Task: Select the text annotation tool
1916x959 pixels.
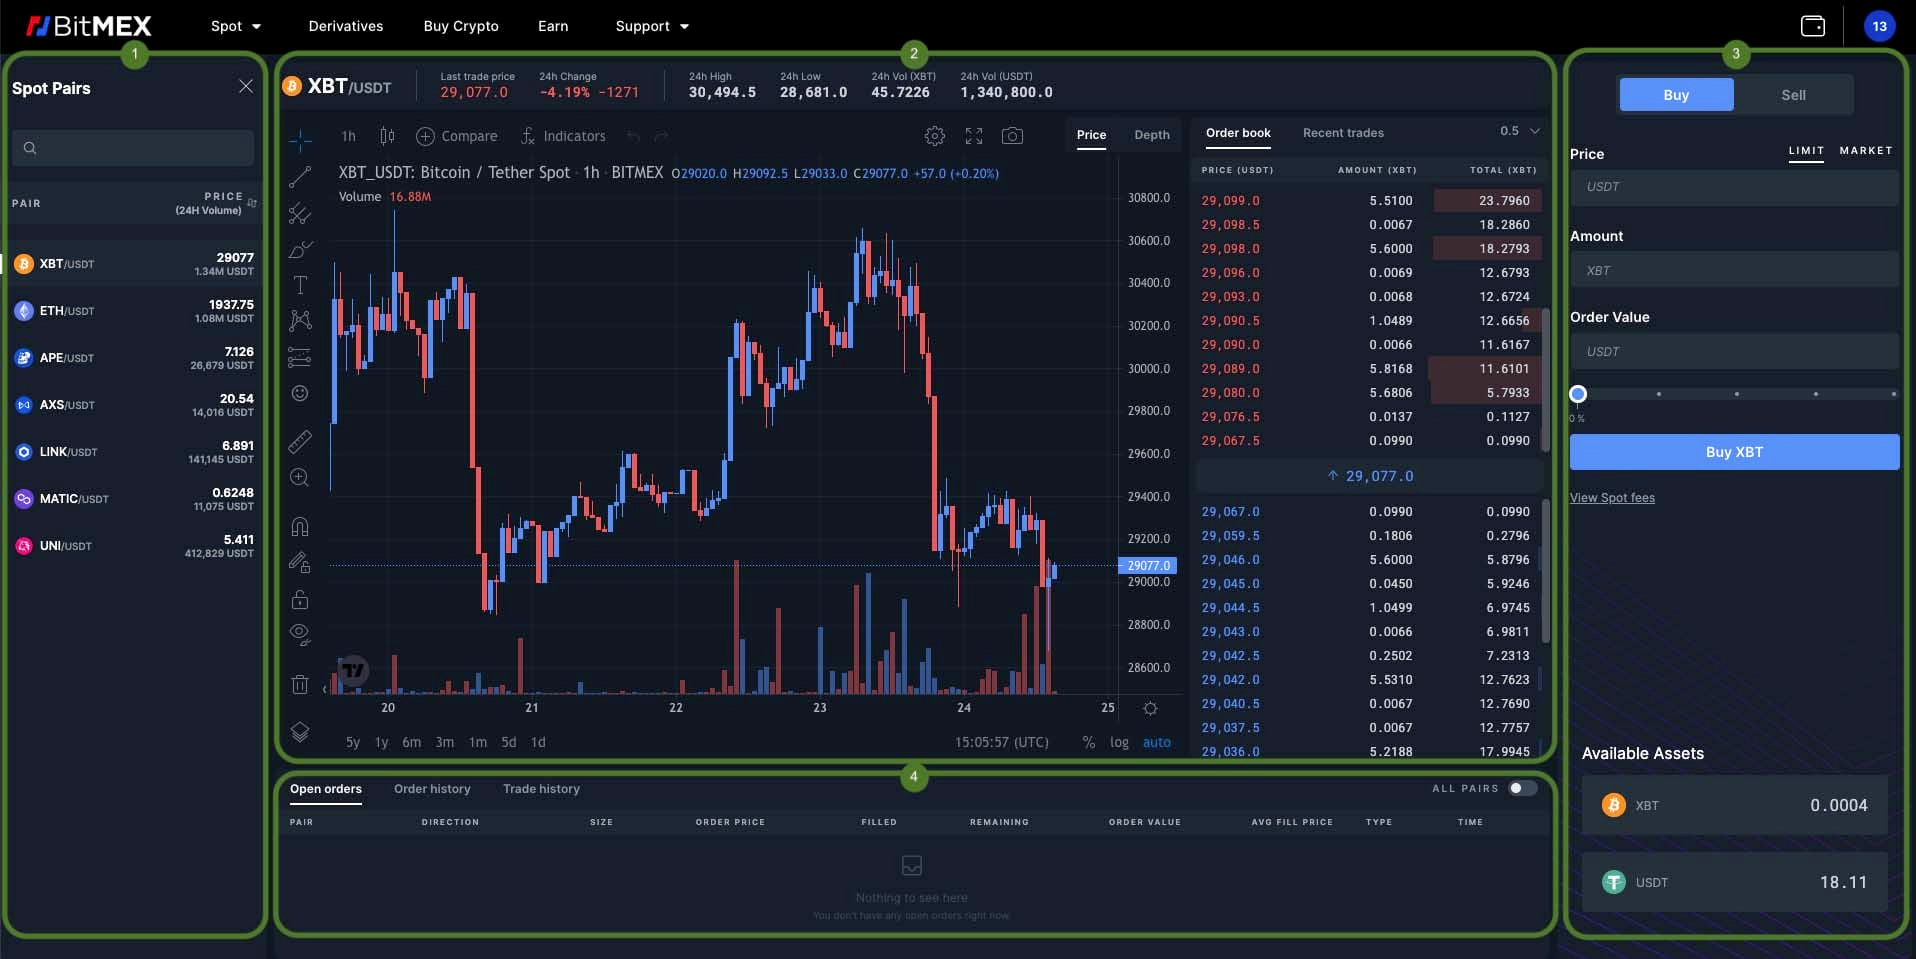Action: coord(300,285)
